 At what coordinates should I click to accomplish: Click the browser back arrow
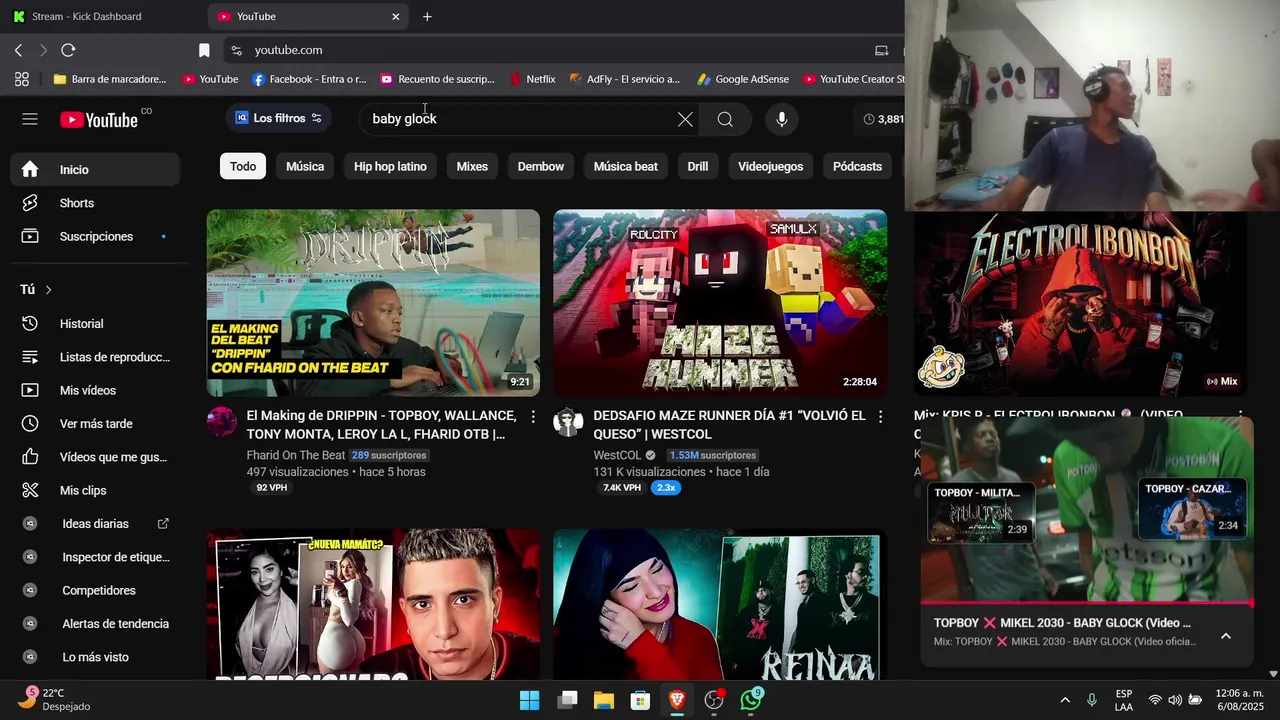(x=18, y=50)
